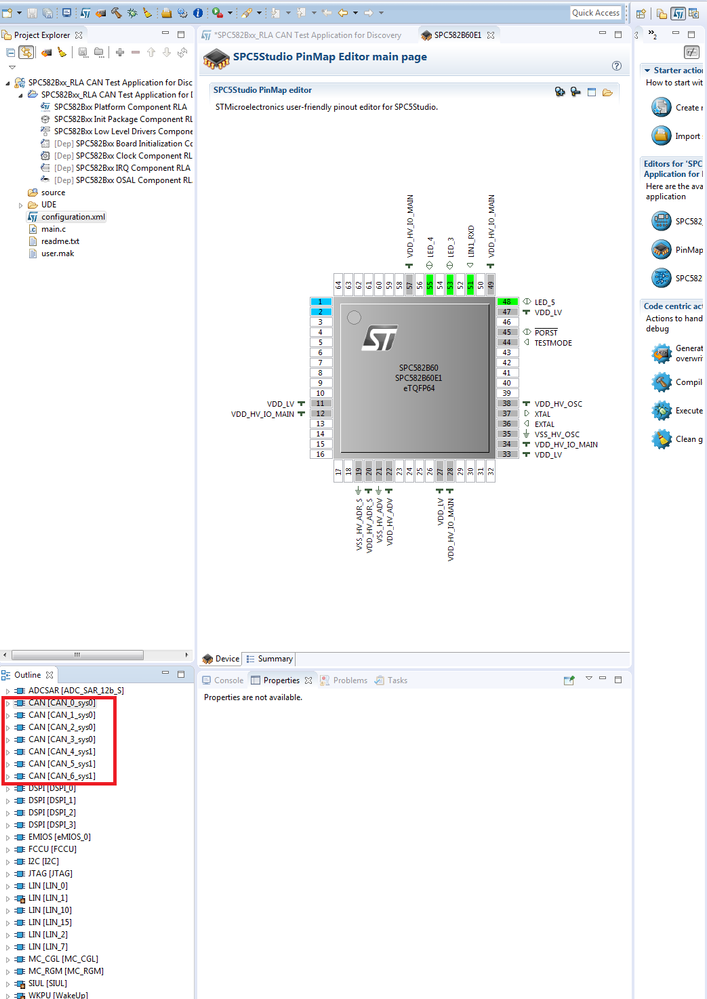This screenshot has width=707, height=999.
Task: Open the Run configurations dropdown arrow
Action: click(230, 13)
